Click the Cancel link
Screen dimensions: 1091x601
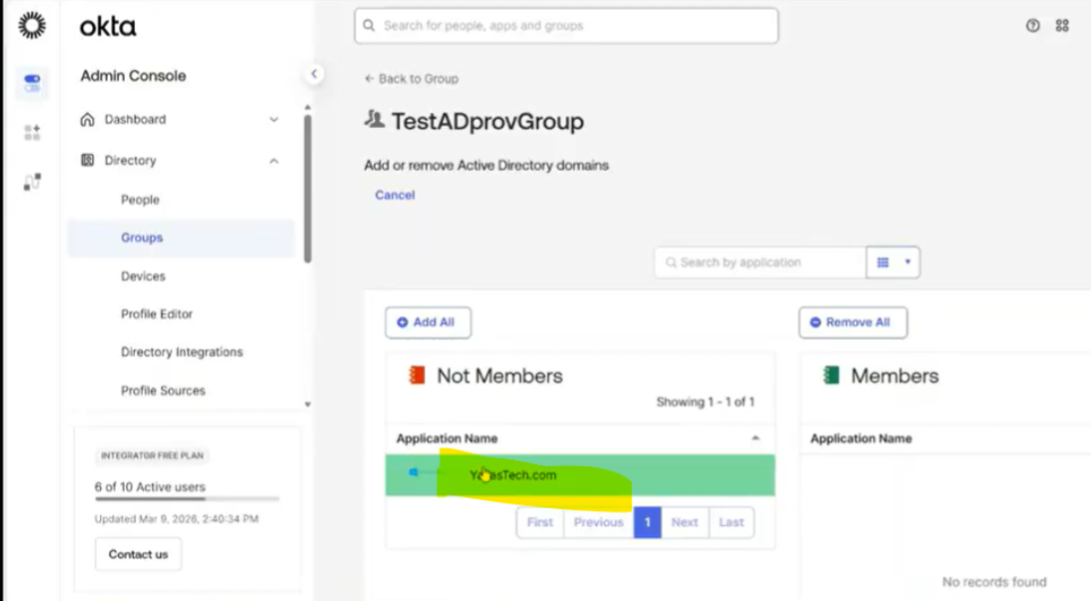tap(395, 195)
